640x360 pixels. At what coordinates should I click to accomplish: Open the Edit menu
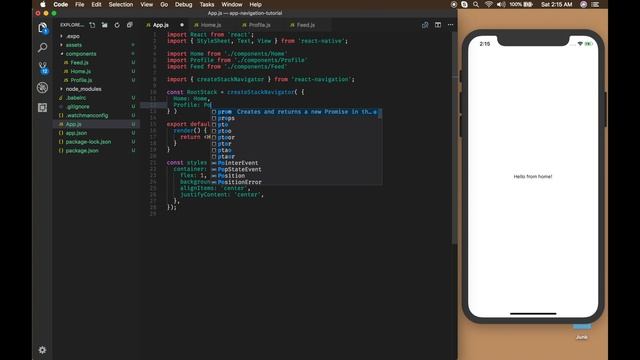(x=96, y=4)
